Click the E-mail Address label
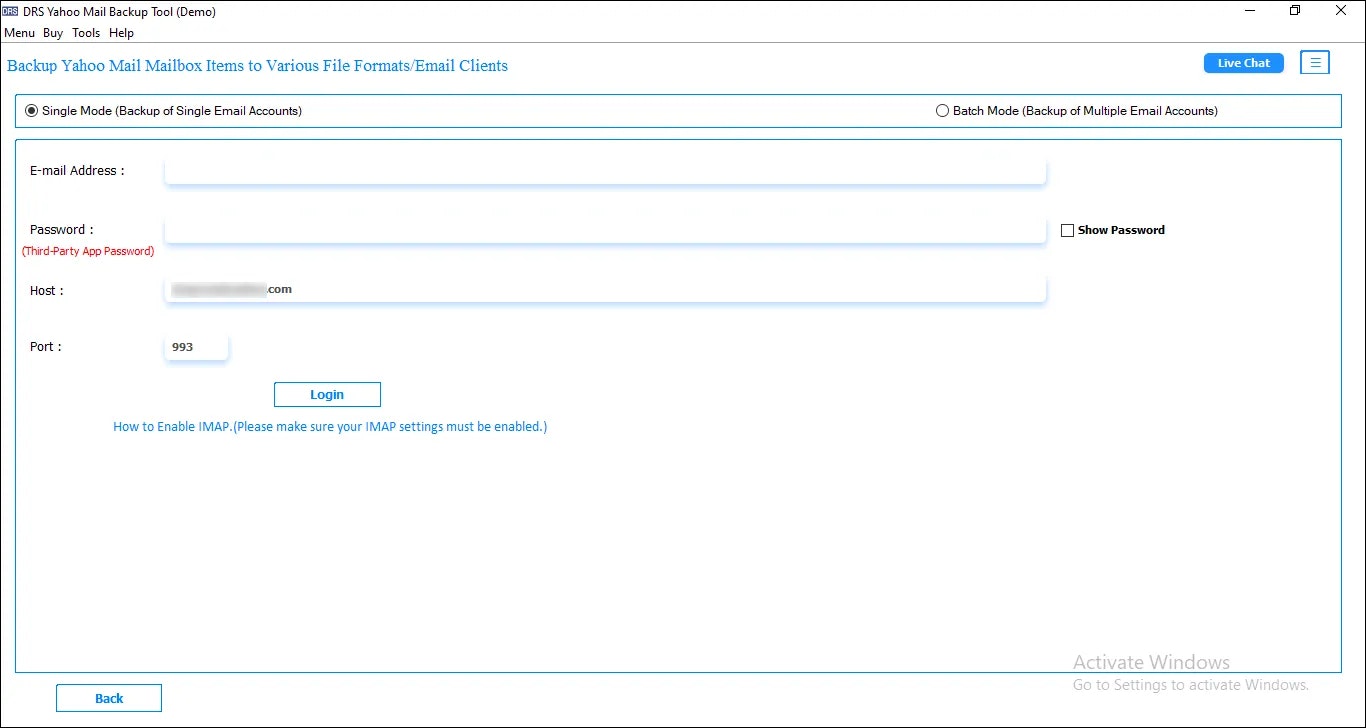The width and height of the screenshot is (1366, 728). [77, 171]
